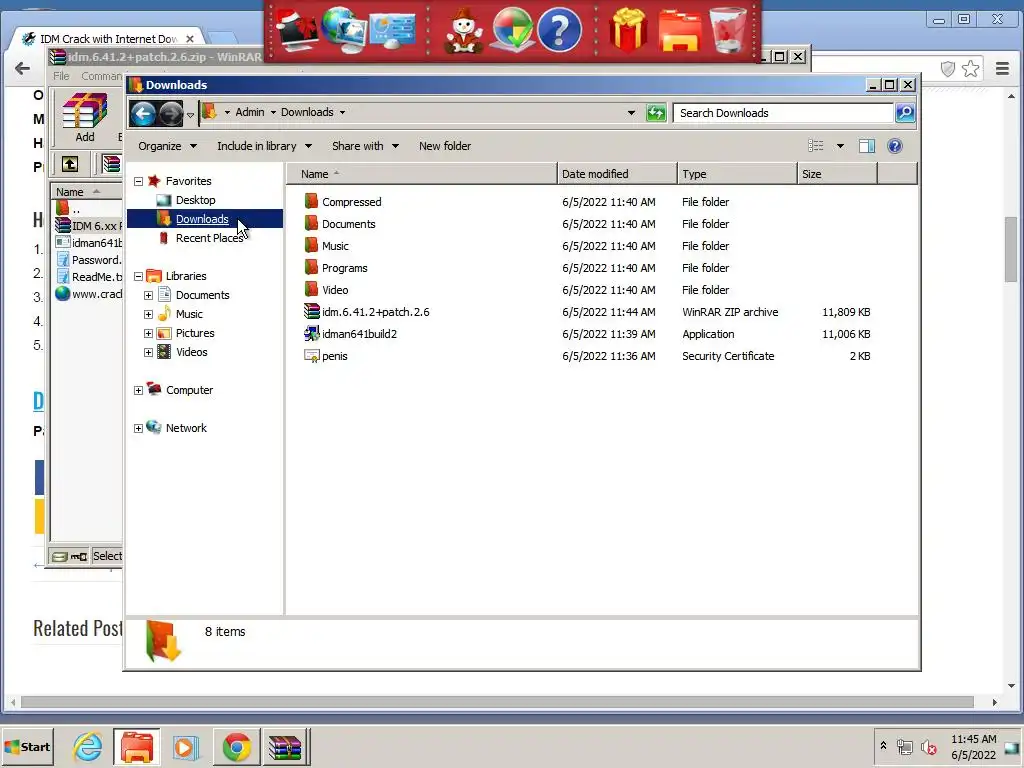The image size is (1024, 768).
Task: Click the Santa hat computer dock icon
Action: [297, 29]
